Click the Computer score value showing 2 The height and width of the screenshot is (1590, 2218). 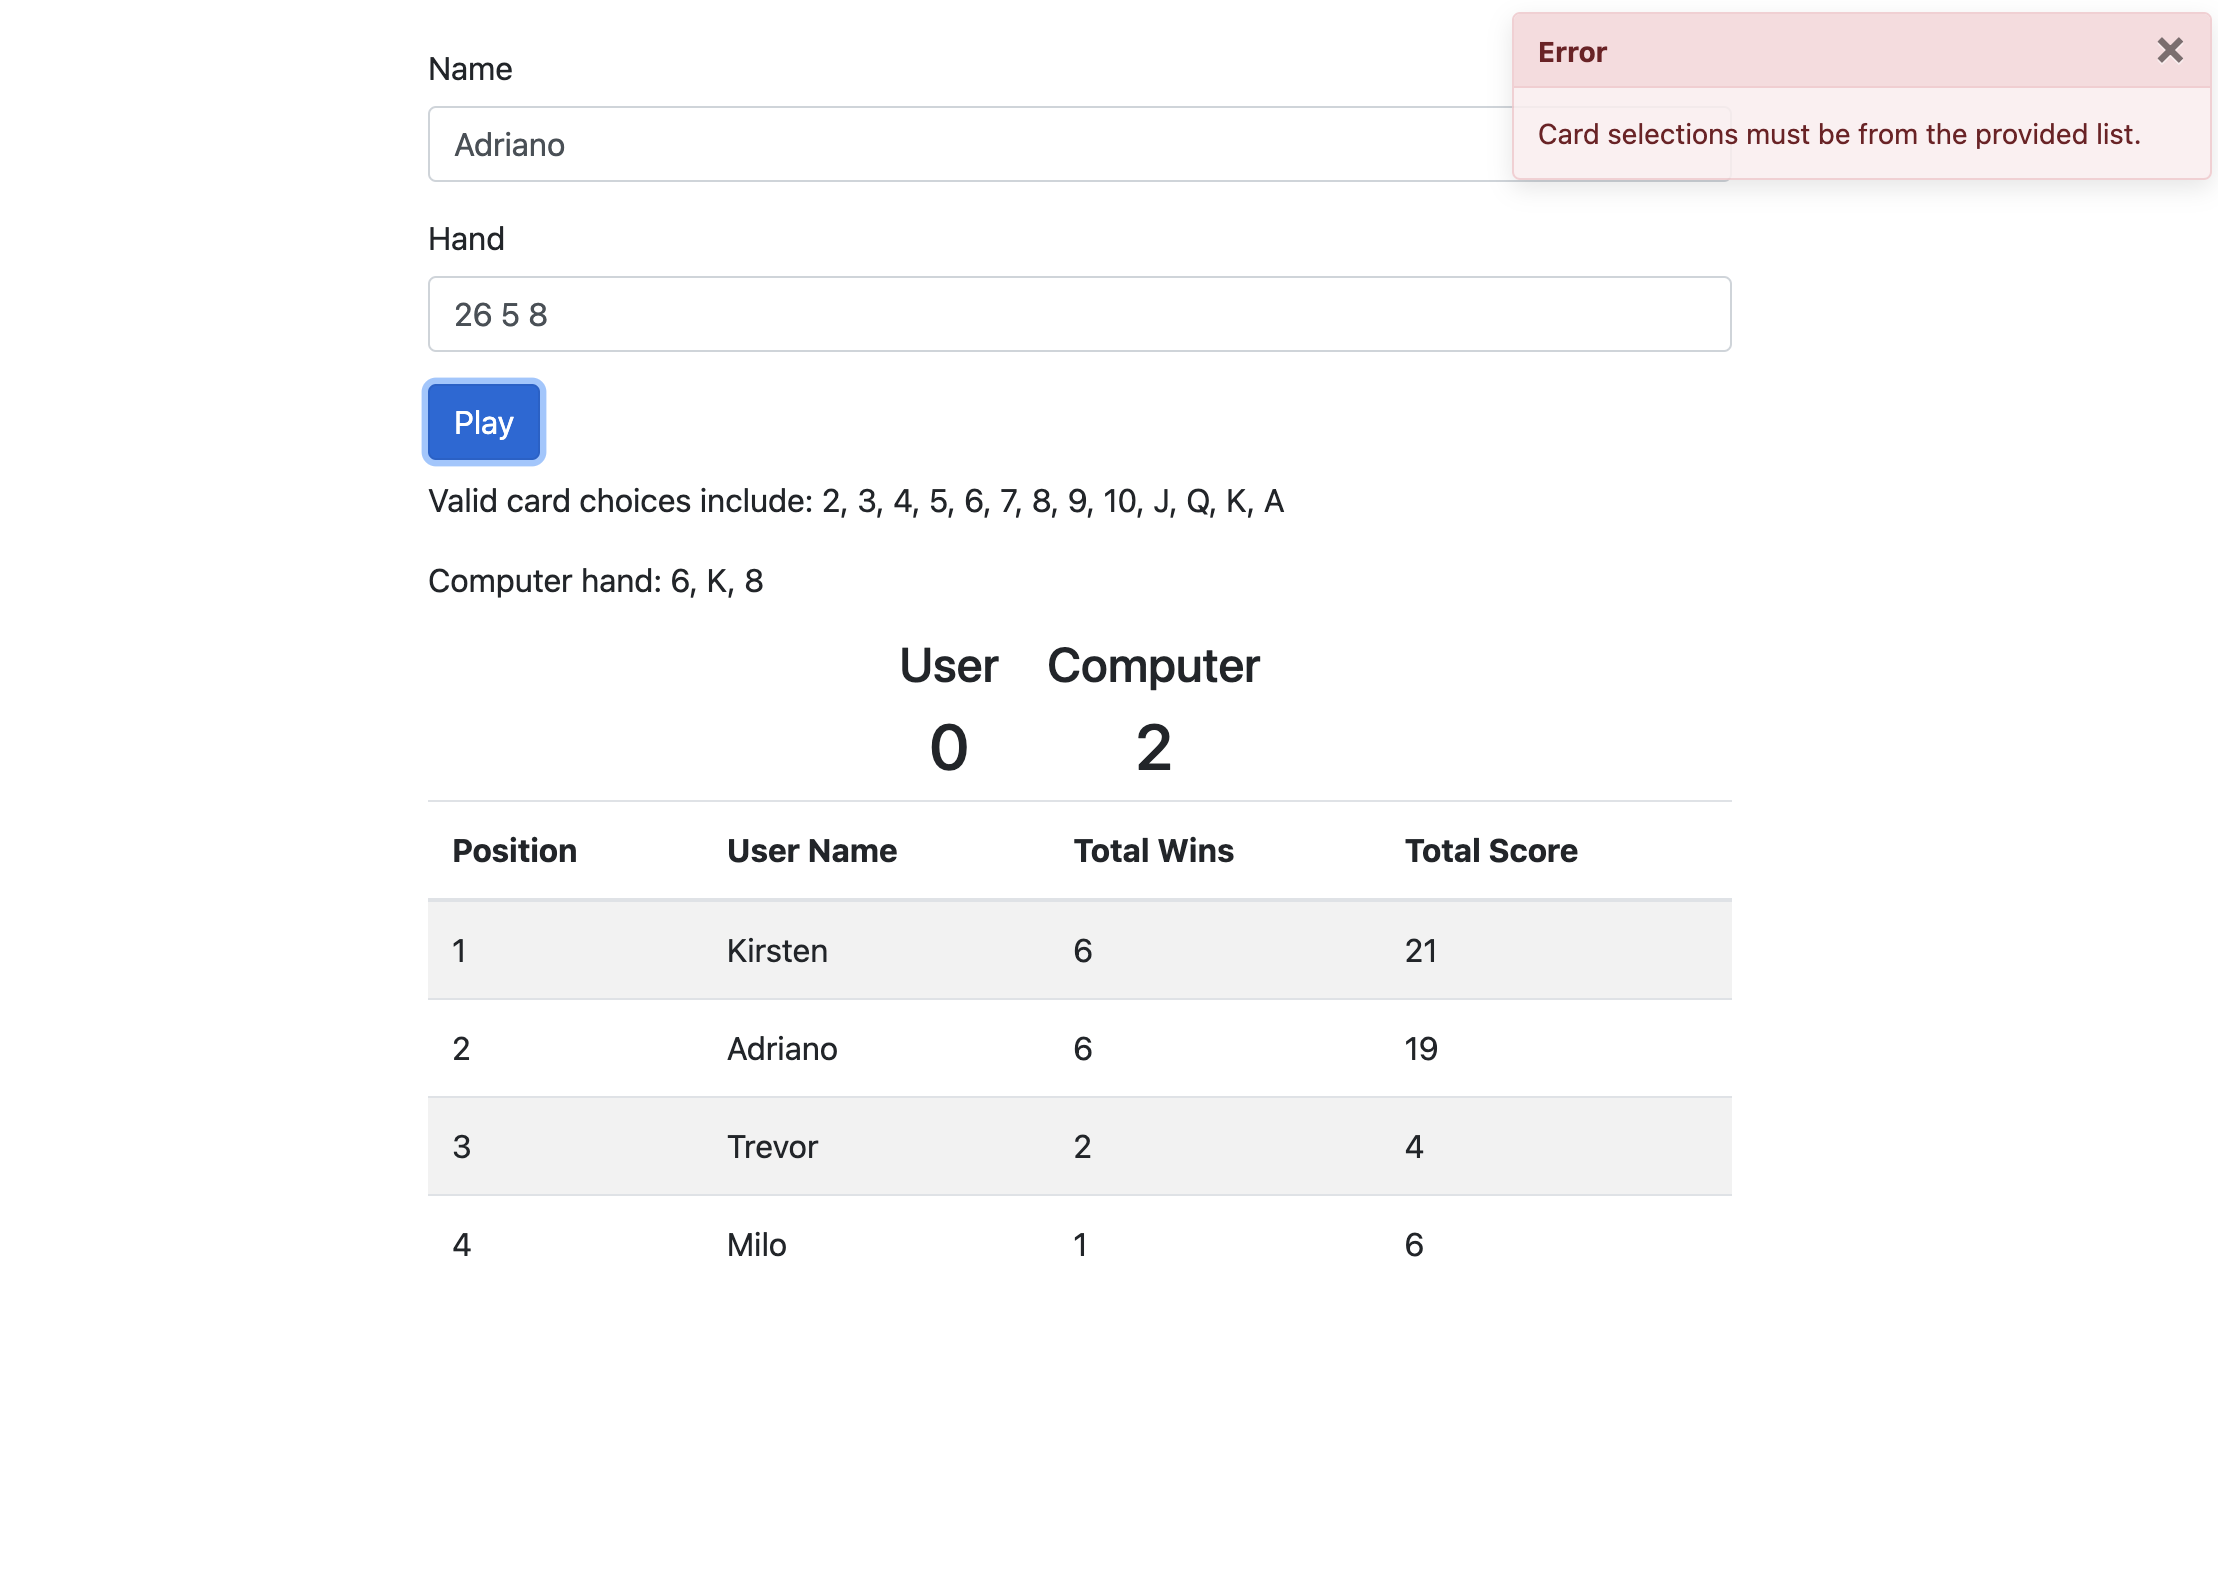[x=1152, y=745]
